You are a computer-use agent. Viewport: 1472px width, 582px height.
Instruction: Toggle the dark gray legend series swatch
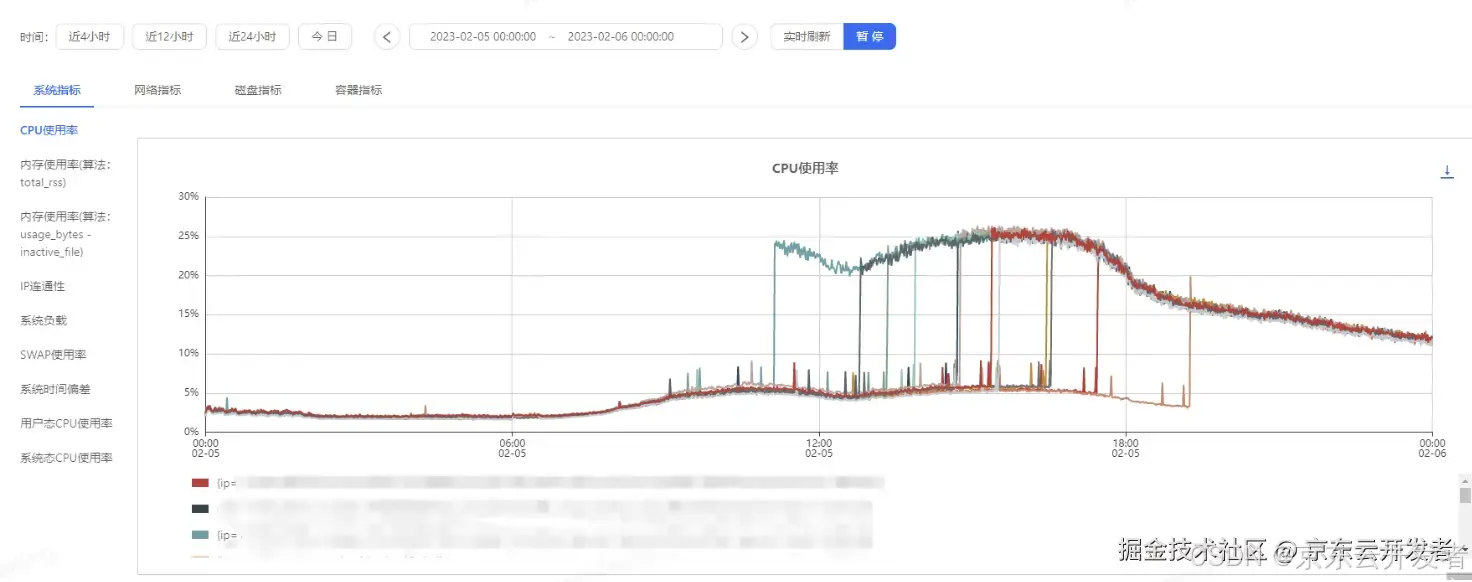[x=200, y=508]
